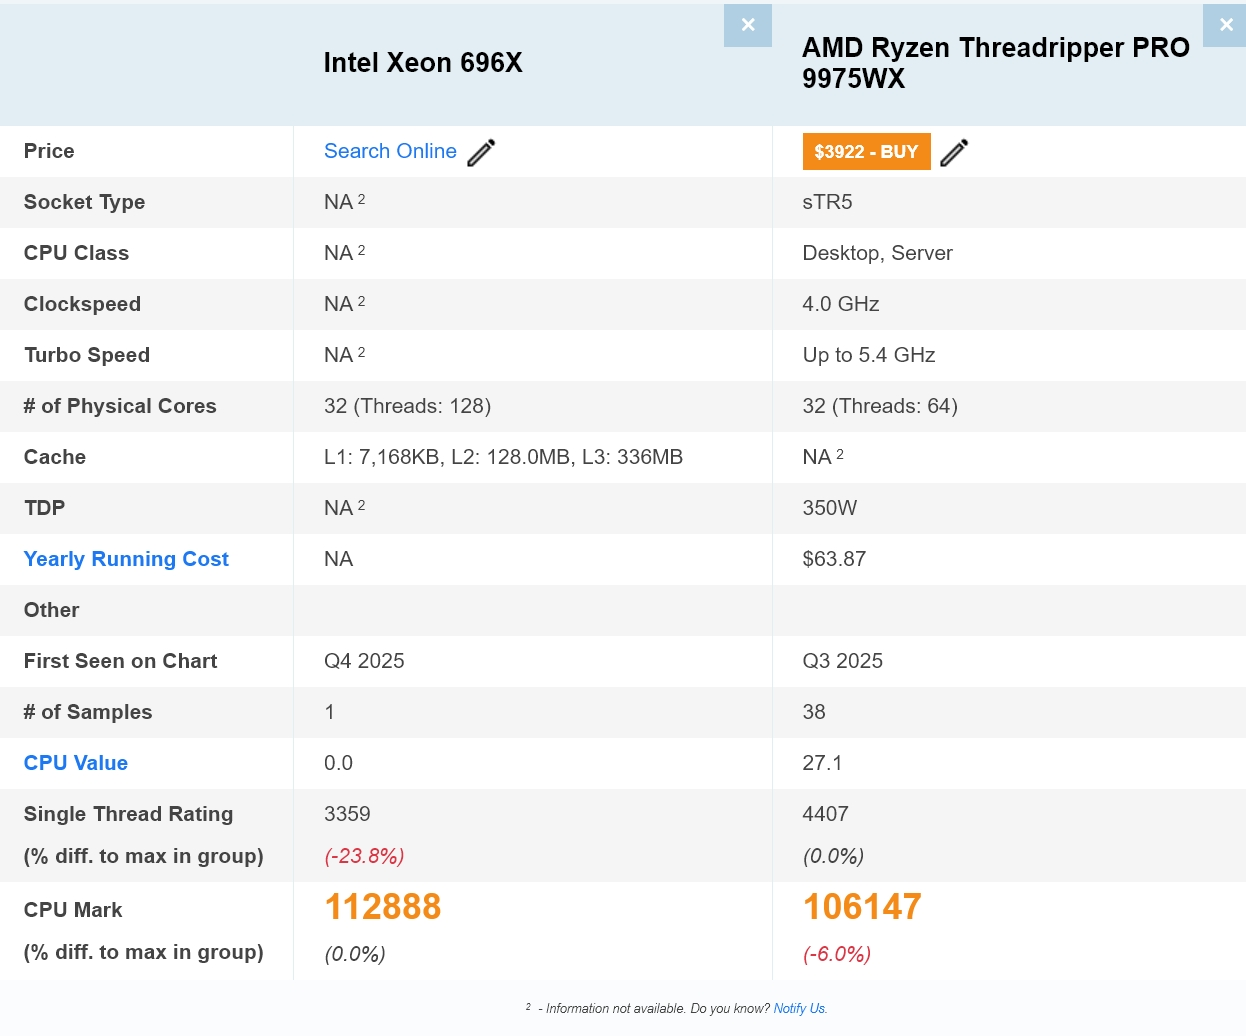Click the 3359 single thread rating
Screen dimensions: 1246x1036
(347, 814)
